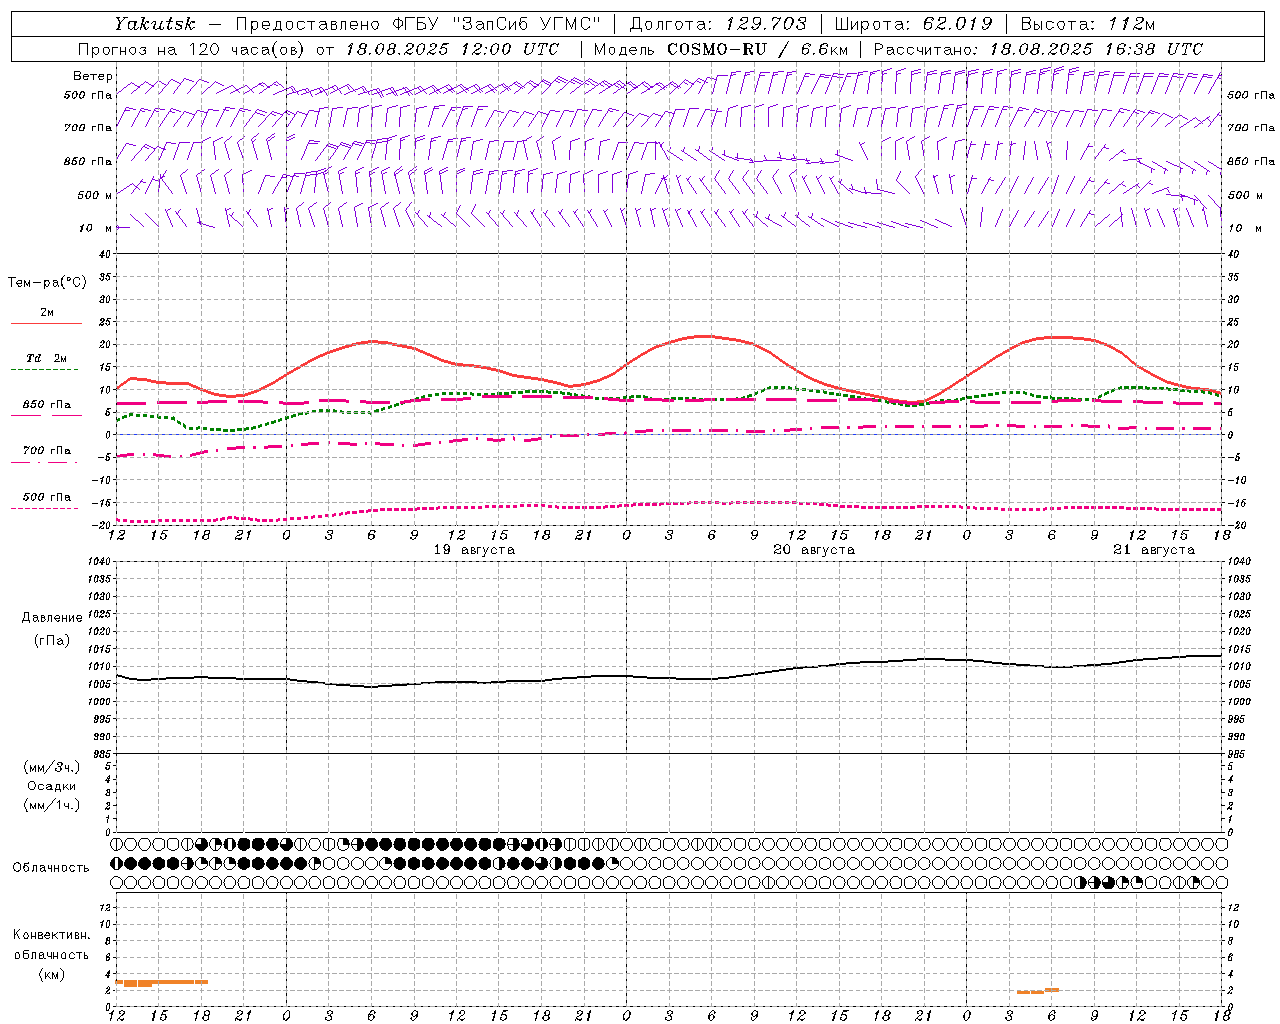The image size is (1280, 1024).
Task: Select the 'Прогноз на 120 часа(ов)' forecast text
Action: pos(191,49)
